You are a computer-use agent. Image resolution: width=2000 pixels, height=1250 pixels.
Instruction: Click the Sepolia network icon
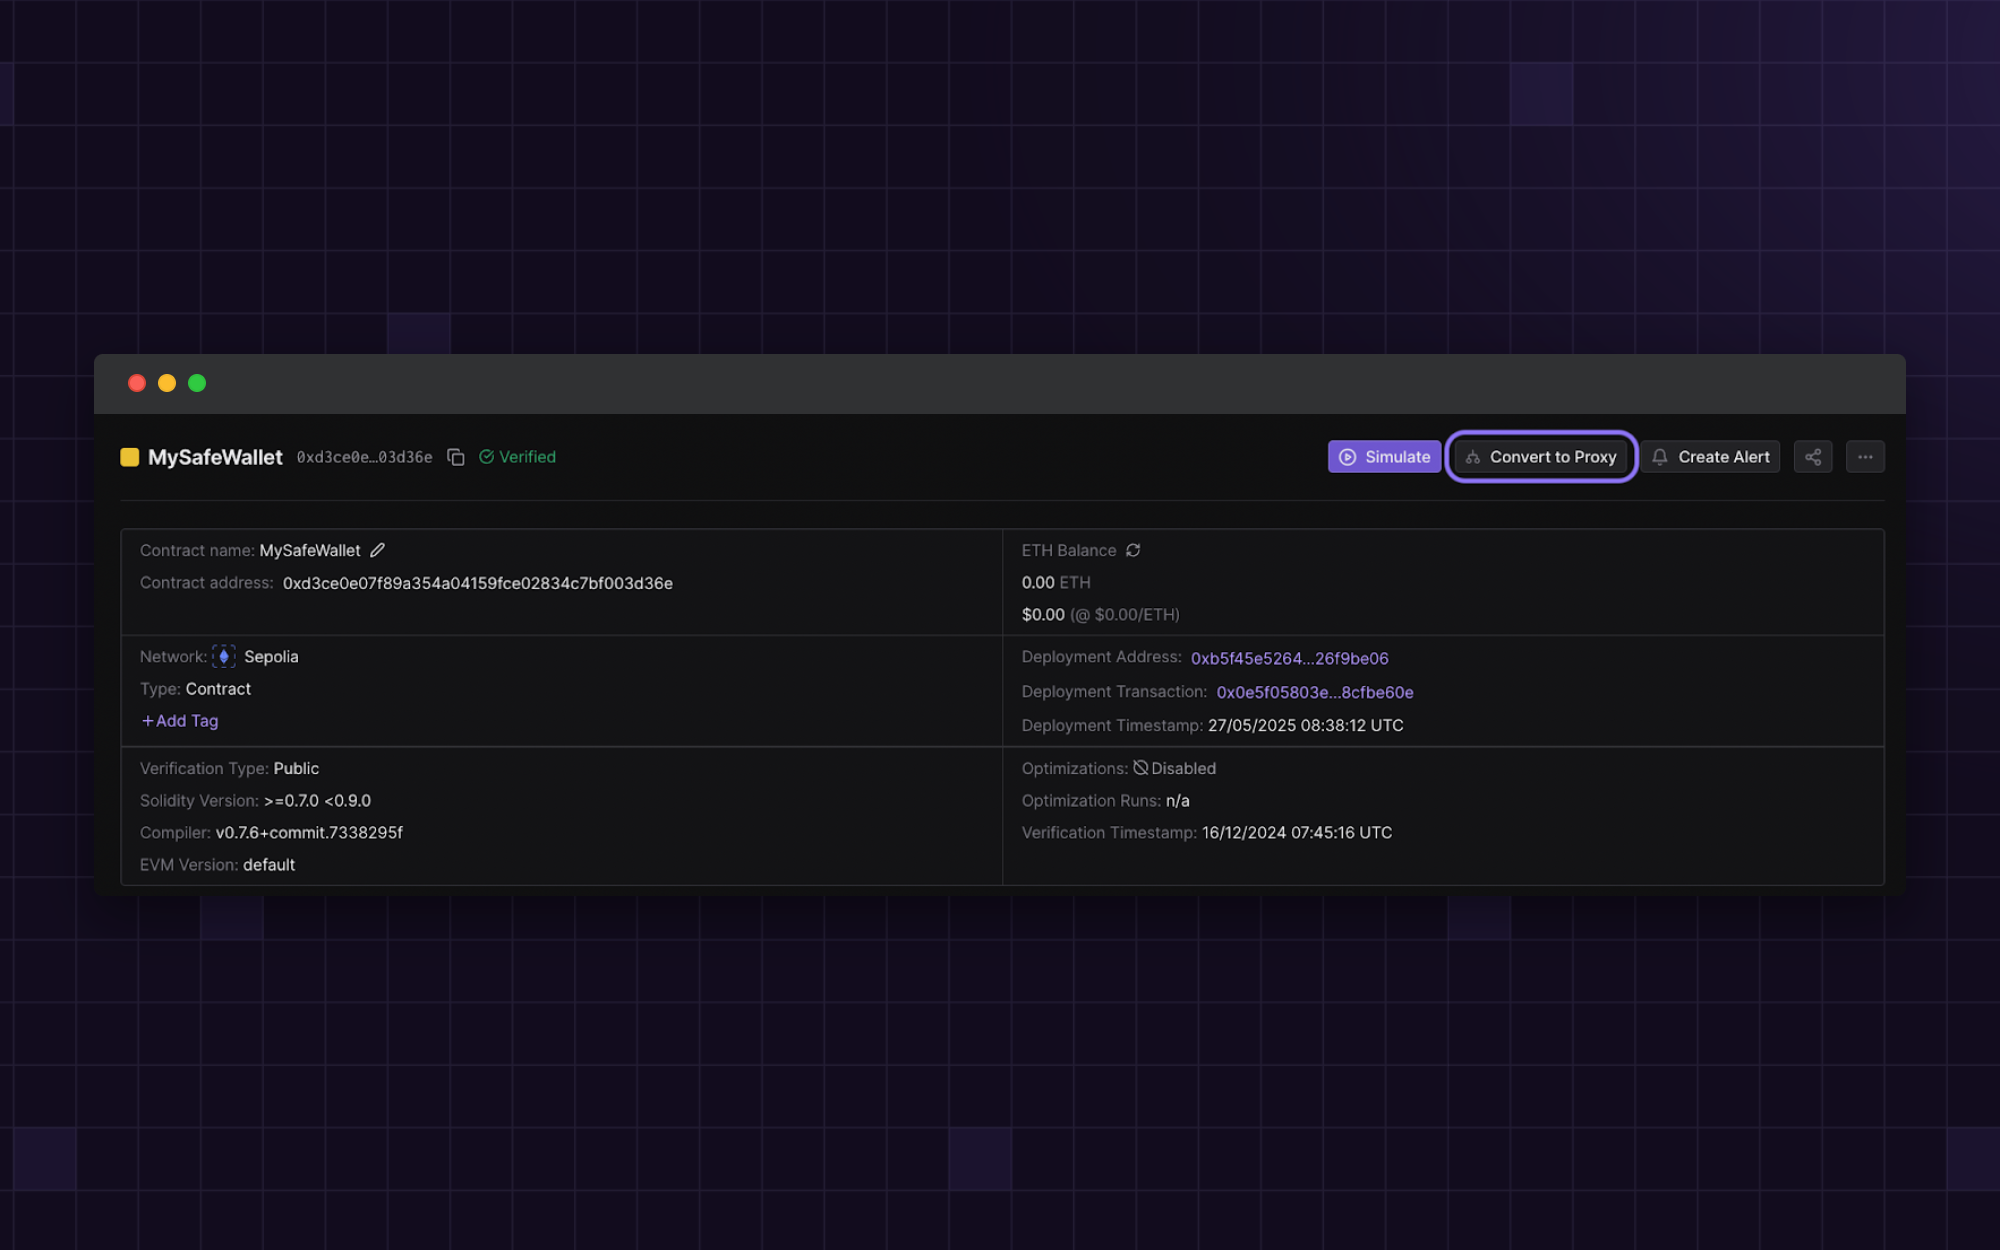click(224, 656)
